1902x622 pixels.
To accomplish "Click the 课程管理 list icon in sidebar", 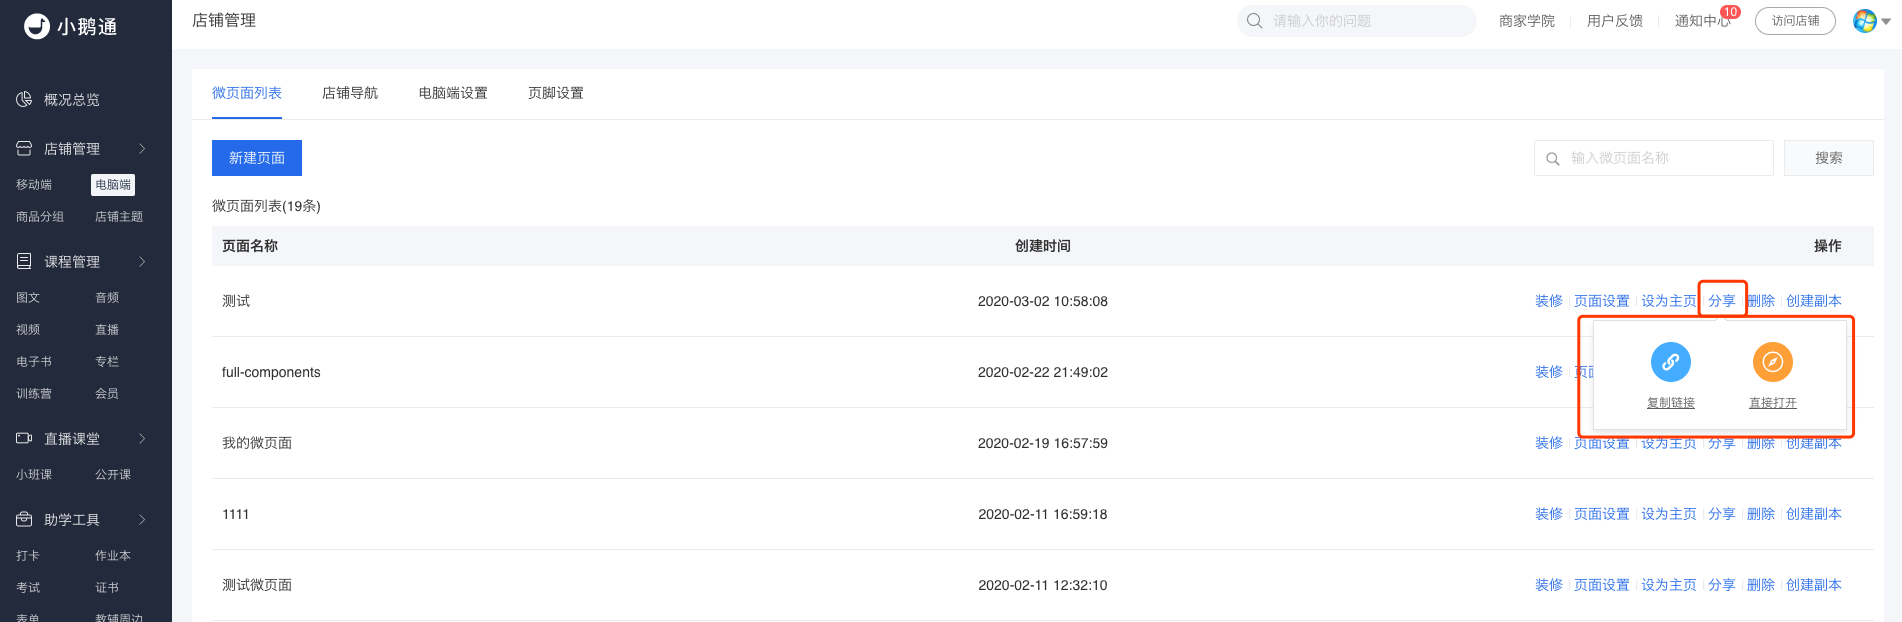I will 24,261.
